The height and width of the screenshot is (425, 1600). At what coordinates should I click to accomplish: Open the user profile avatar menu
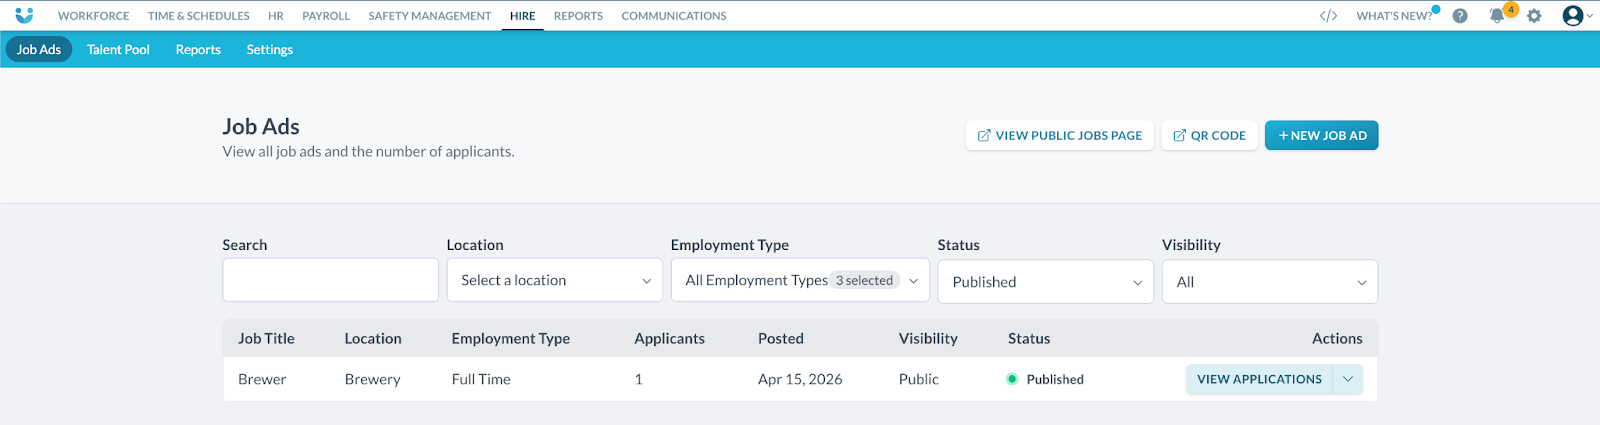pos(1577,15)
